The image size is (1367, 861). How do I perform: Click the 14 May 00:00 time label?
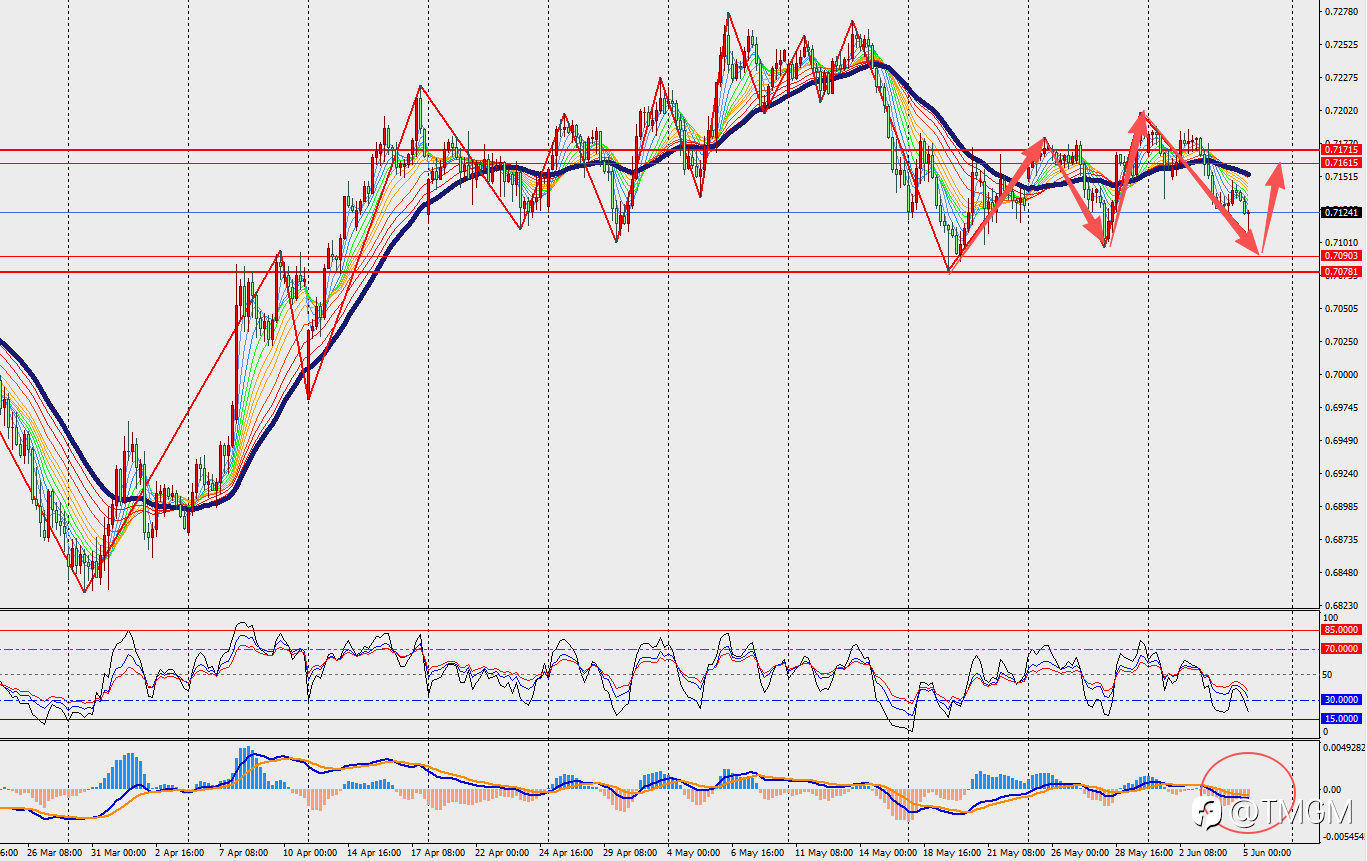(888, 853)
